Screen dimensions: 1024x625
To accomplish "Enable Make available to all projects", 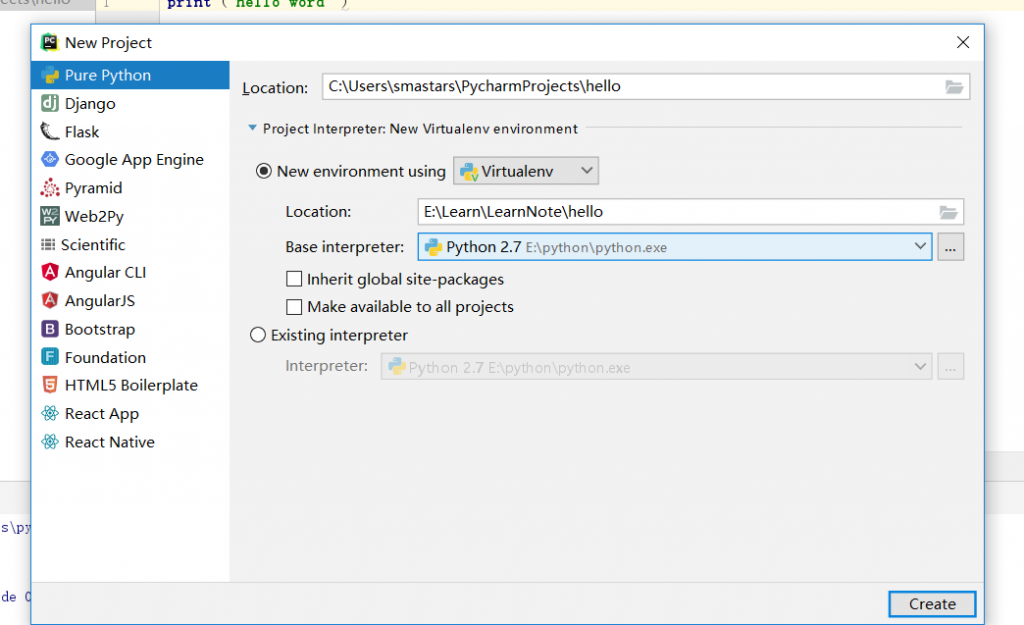I will coord(294,307).
